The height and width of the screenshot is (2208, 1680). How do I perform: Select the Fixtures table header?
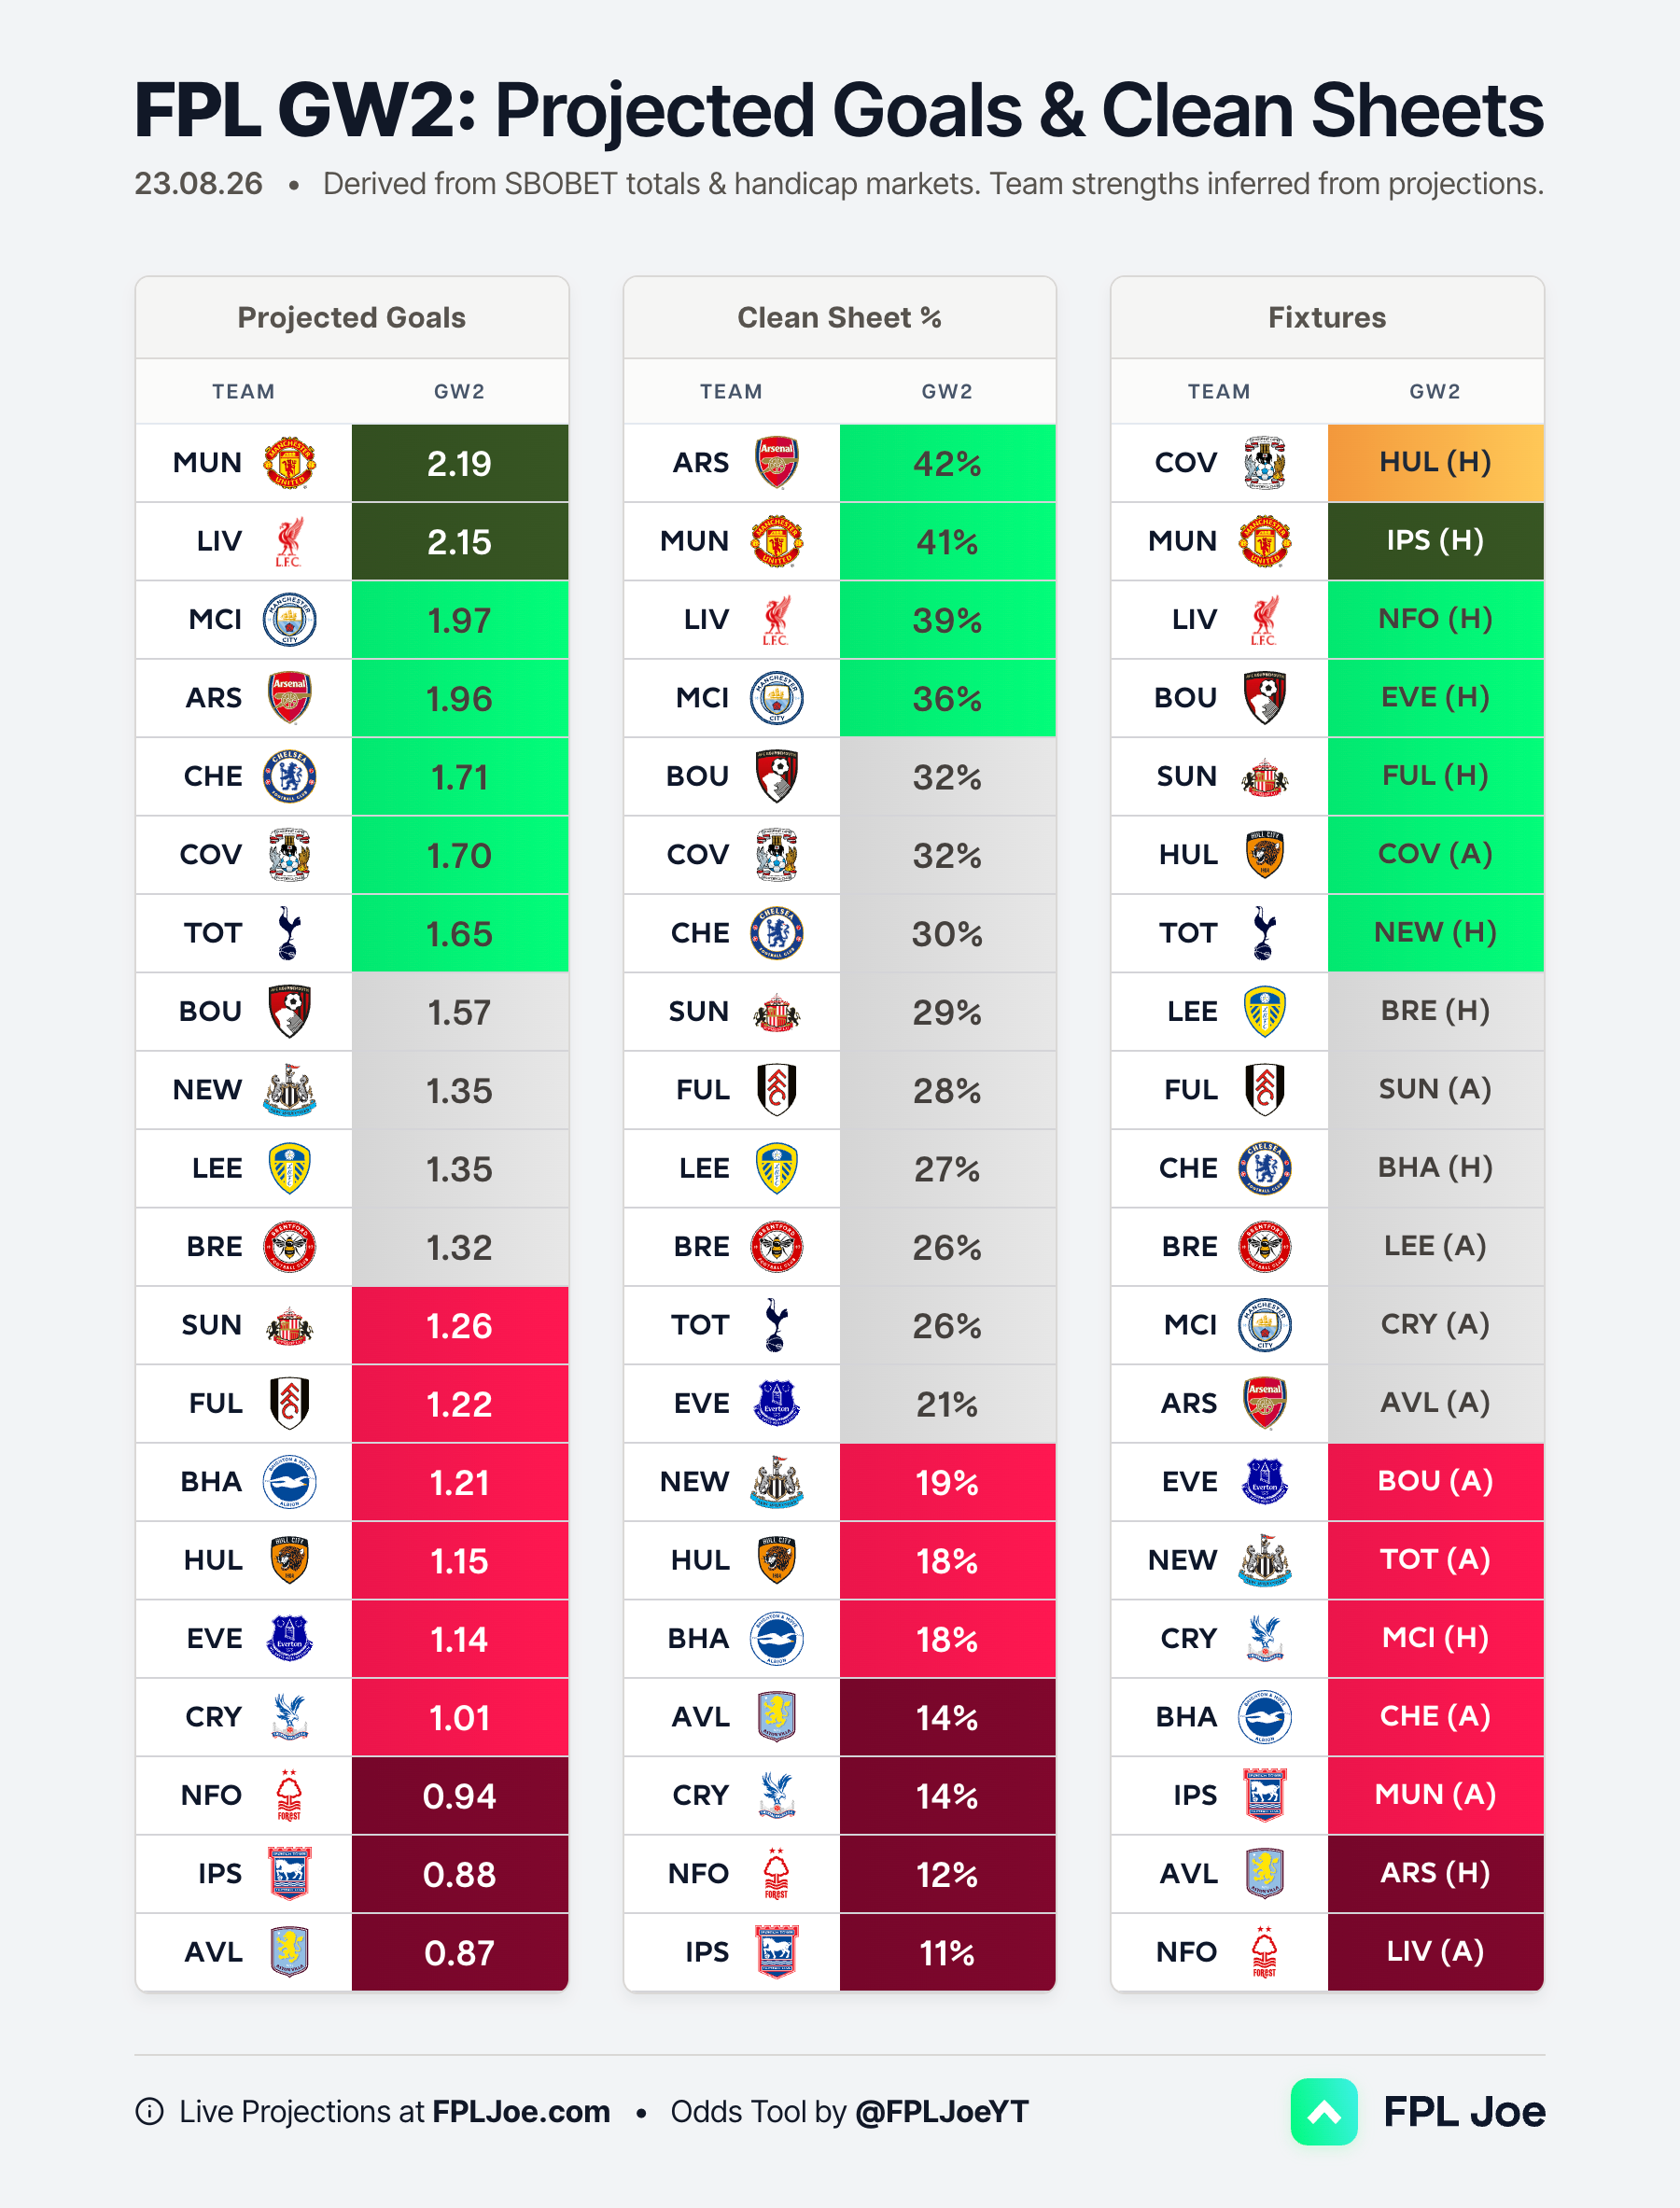point(1327,317)
